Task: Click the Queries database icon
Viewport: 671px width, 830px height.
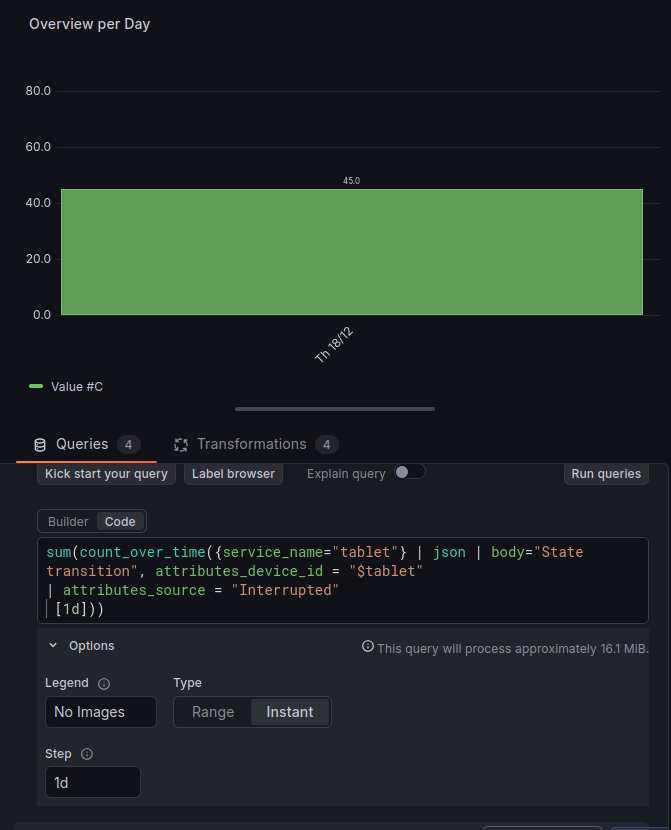Action: pyautogui.click(x=40, y=445)
